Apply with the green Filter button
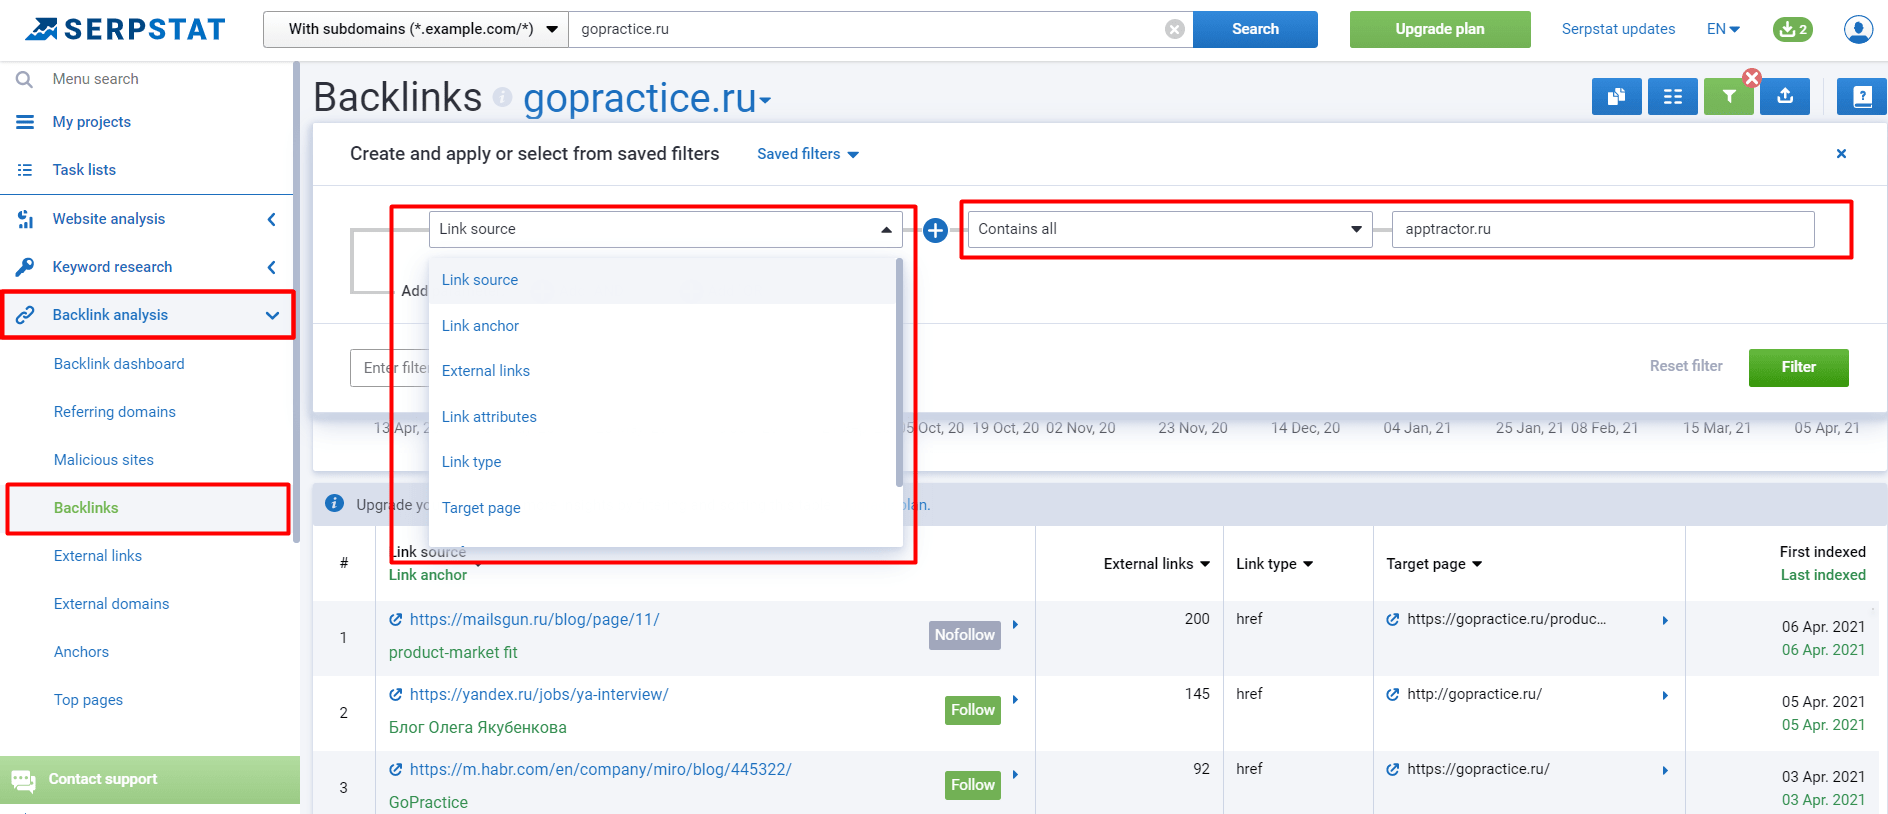1888x814 pixels. click(1798, 367)
